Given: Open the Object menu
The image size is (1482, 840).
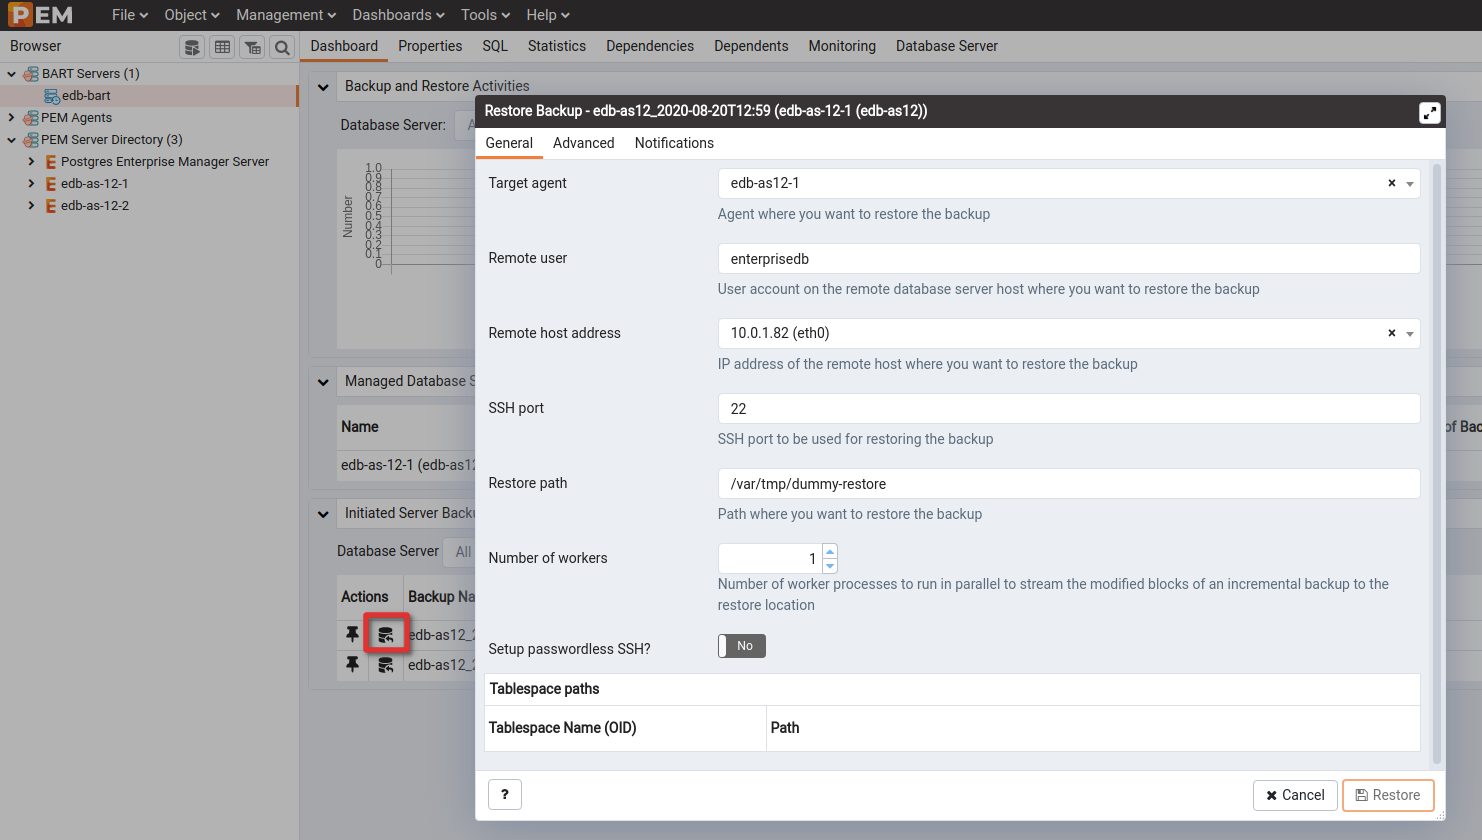Looking at the screenshot, I should pyautogui.click(x=192, y=15).
